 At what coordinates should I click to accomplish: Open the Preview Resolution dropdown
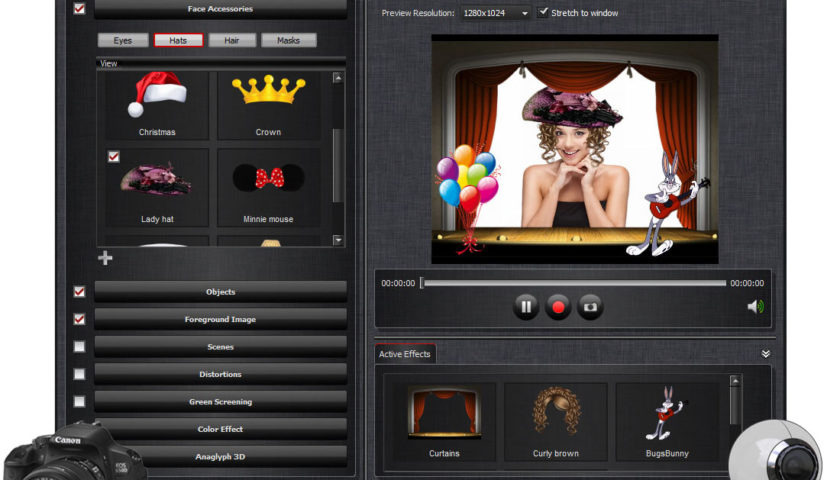(x=496, y=13)
